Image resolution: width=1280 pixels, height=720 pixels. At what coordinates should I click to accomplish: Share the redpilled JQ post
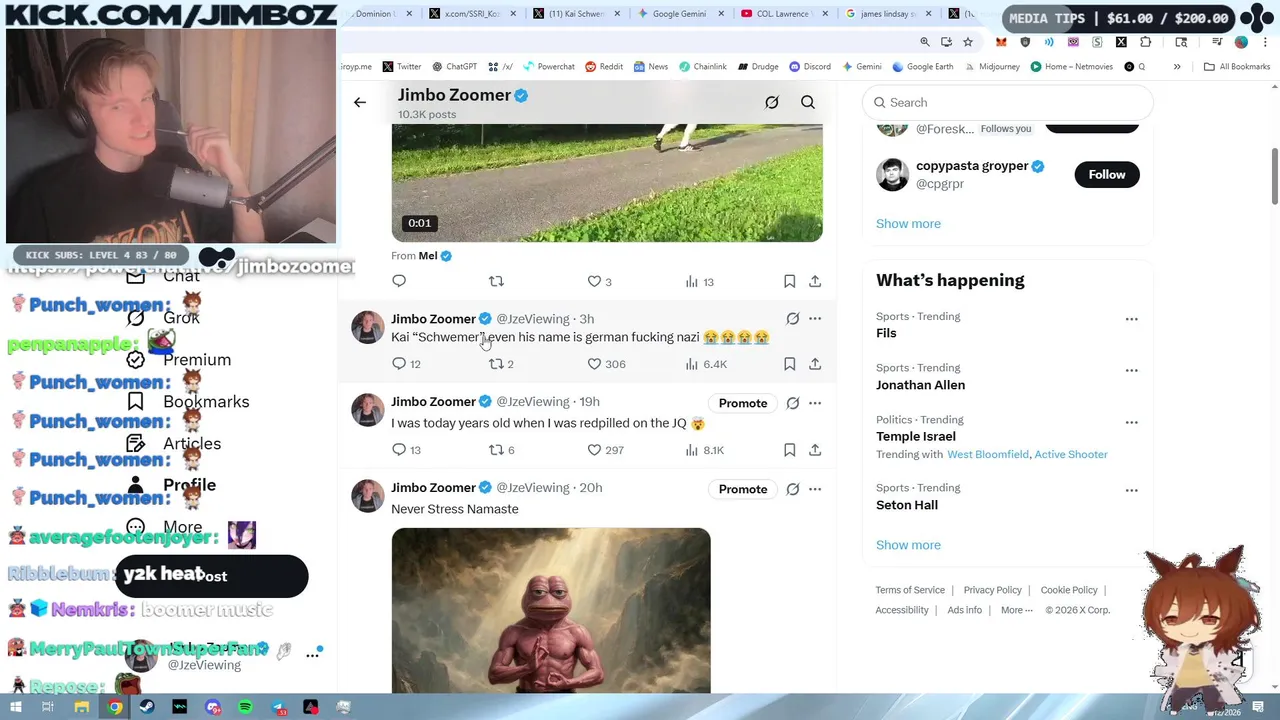coord(815,450)
